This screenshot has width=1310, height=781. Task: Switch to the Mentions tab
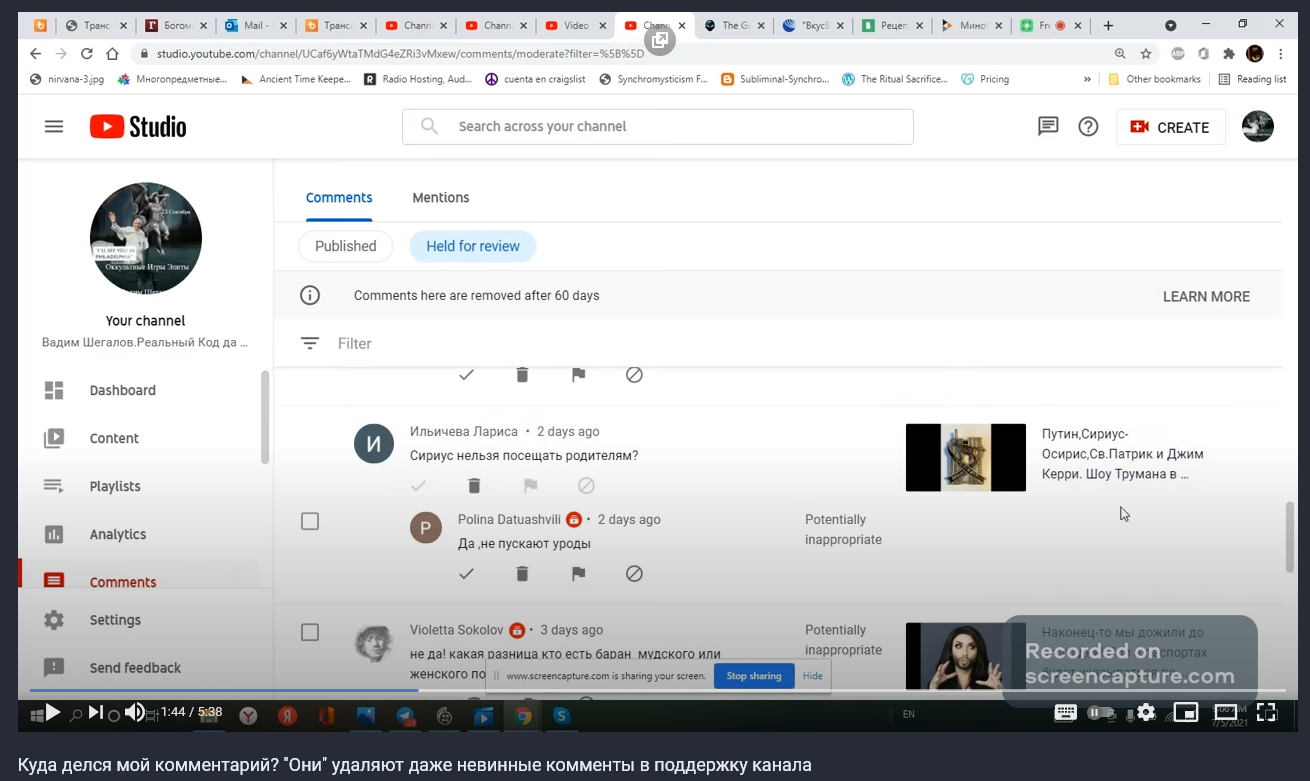(441, 198)
